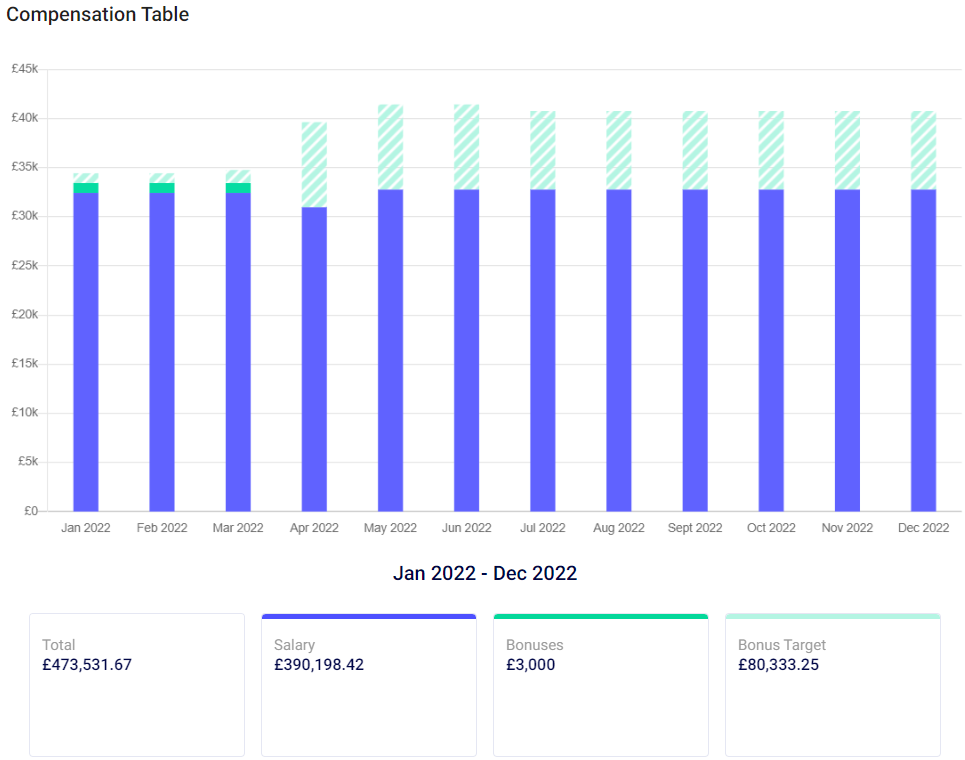Select the Bonus Target summary card
965x760 pixels.
click(832, 685)
